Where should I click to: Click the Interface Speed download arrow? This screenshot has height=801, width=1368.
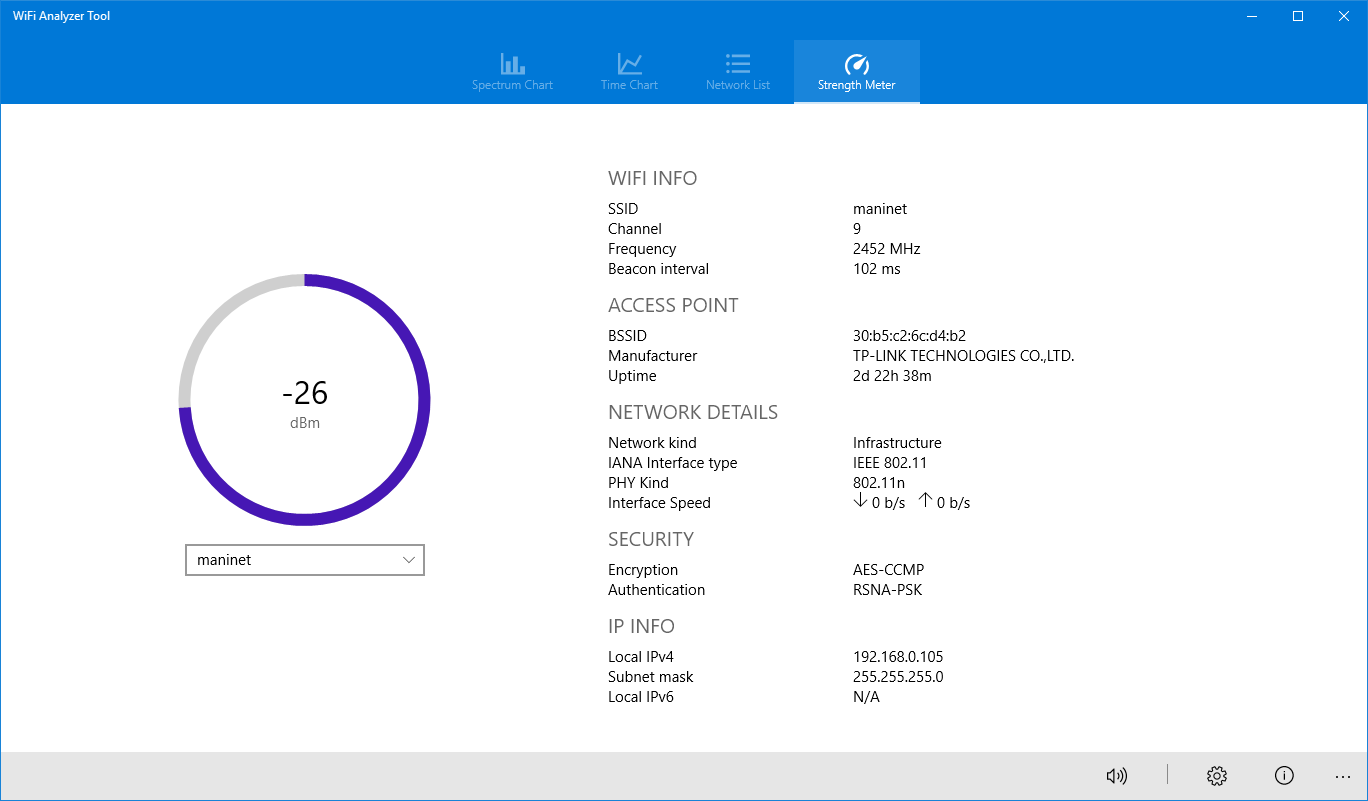coord(860,502)
